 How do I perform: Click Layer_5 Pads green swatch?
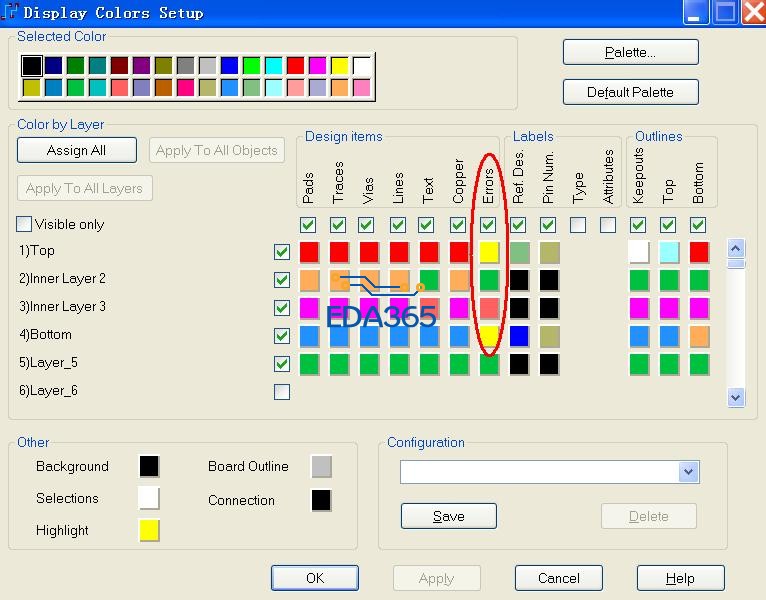309,364
